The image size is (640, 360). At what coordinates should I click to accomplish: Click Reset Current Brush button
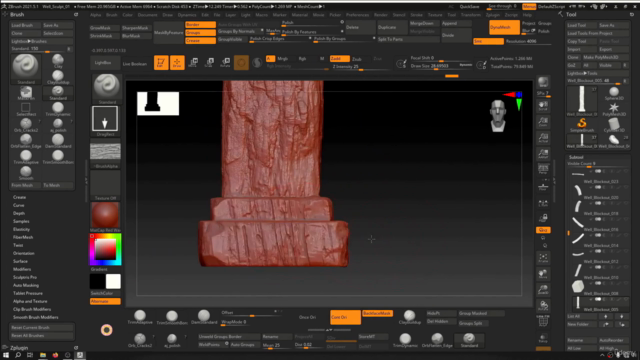click(42, 327)
